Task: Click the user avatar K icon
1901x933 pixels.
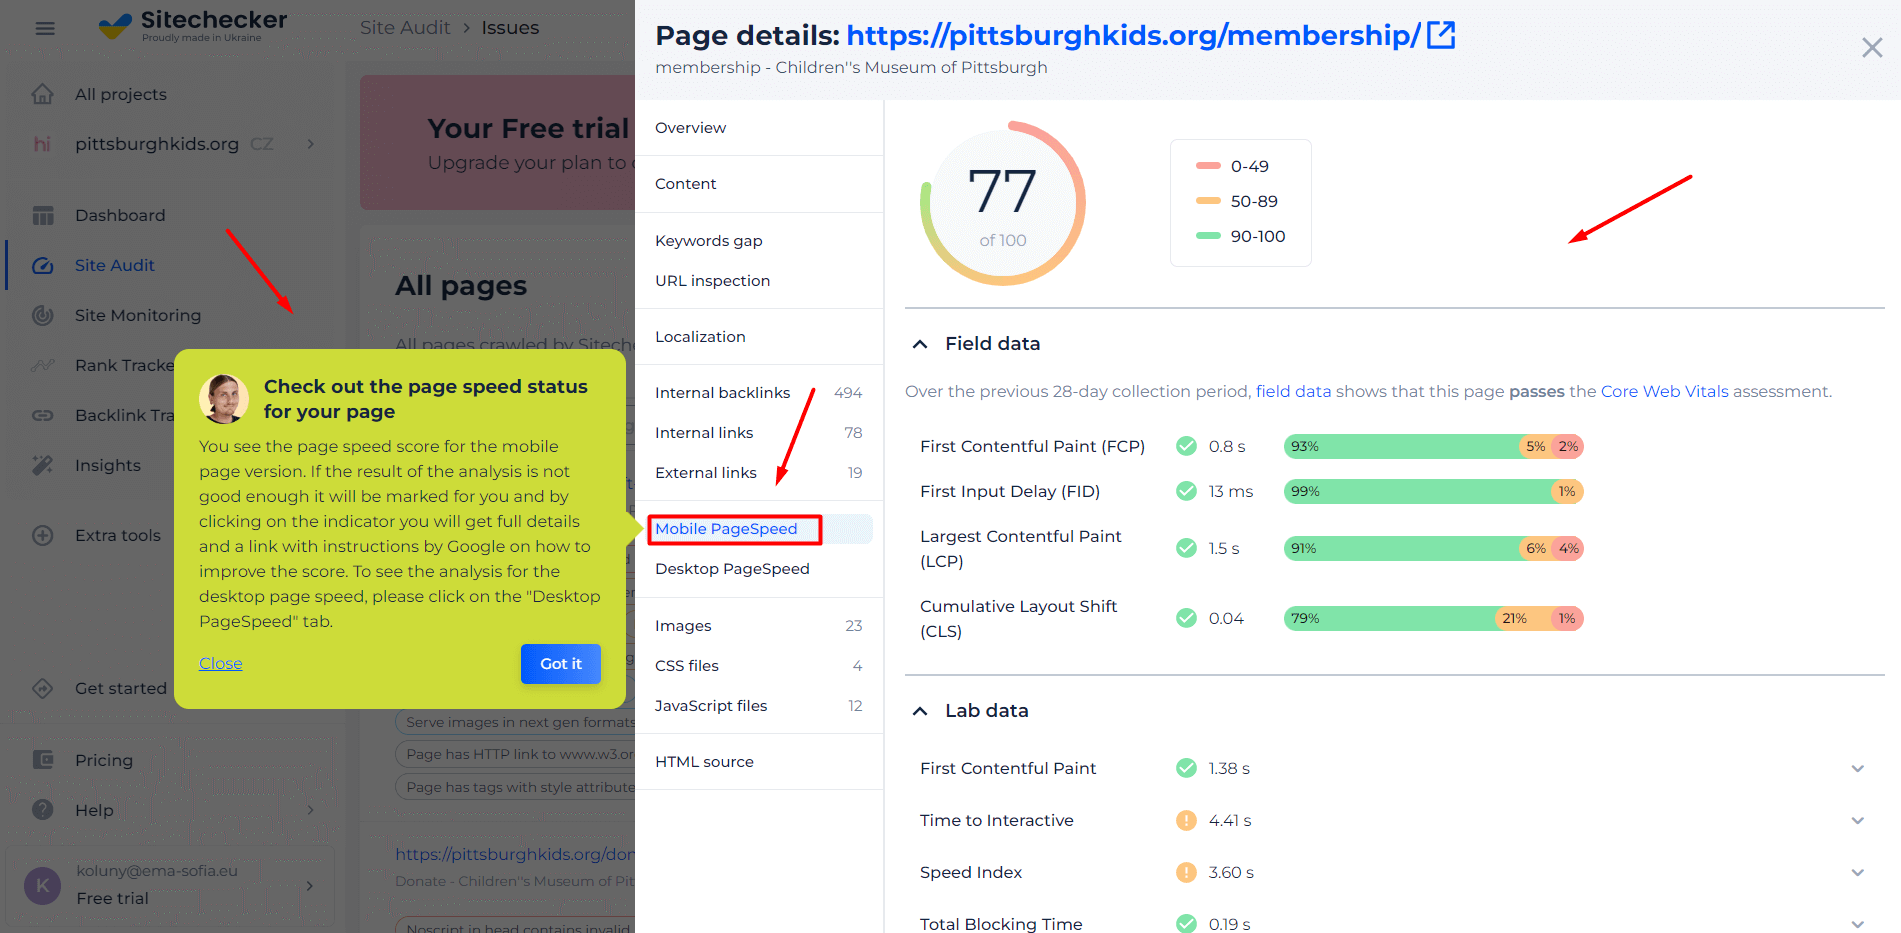Action: (42, 885)
